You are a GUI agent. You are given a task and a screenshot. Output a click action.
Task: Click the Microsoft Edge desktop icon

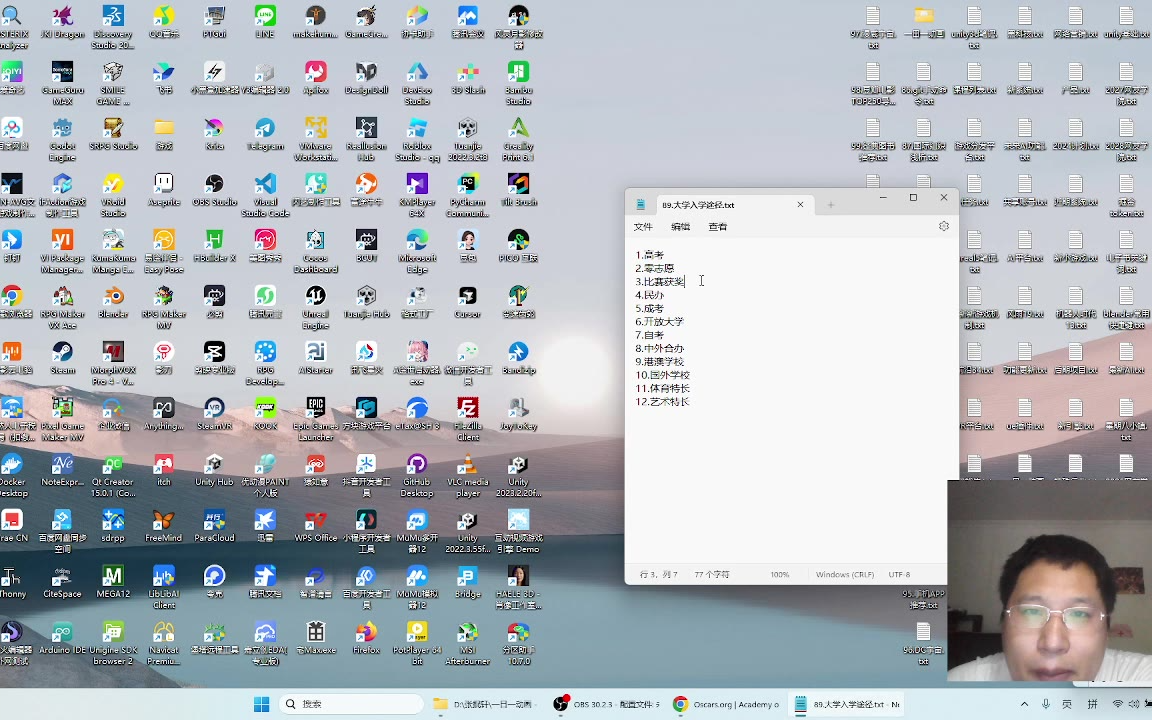point(417,251)
